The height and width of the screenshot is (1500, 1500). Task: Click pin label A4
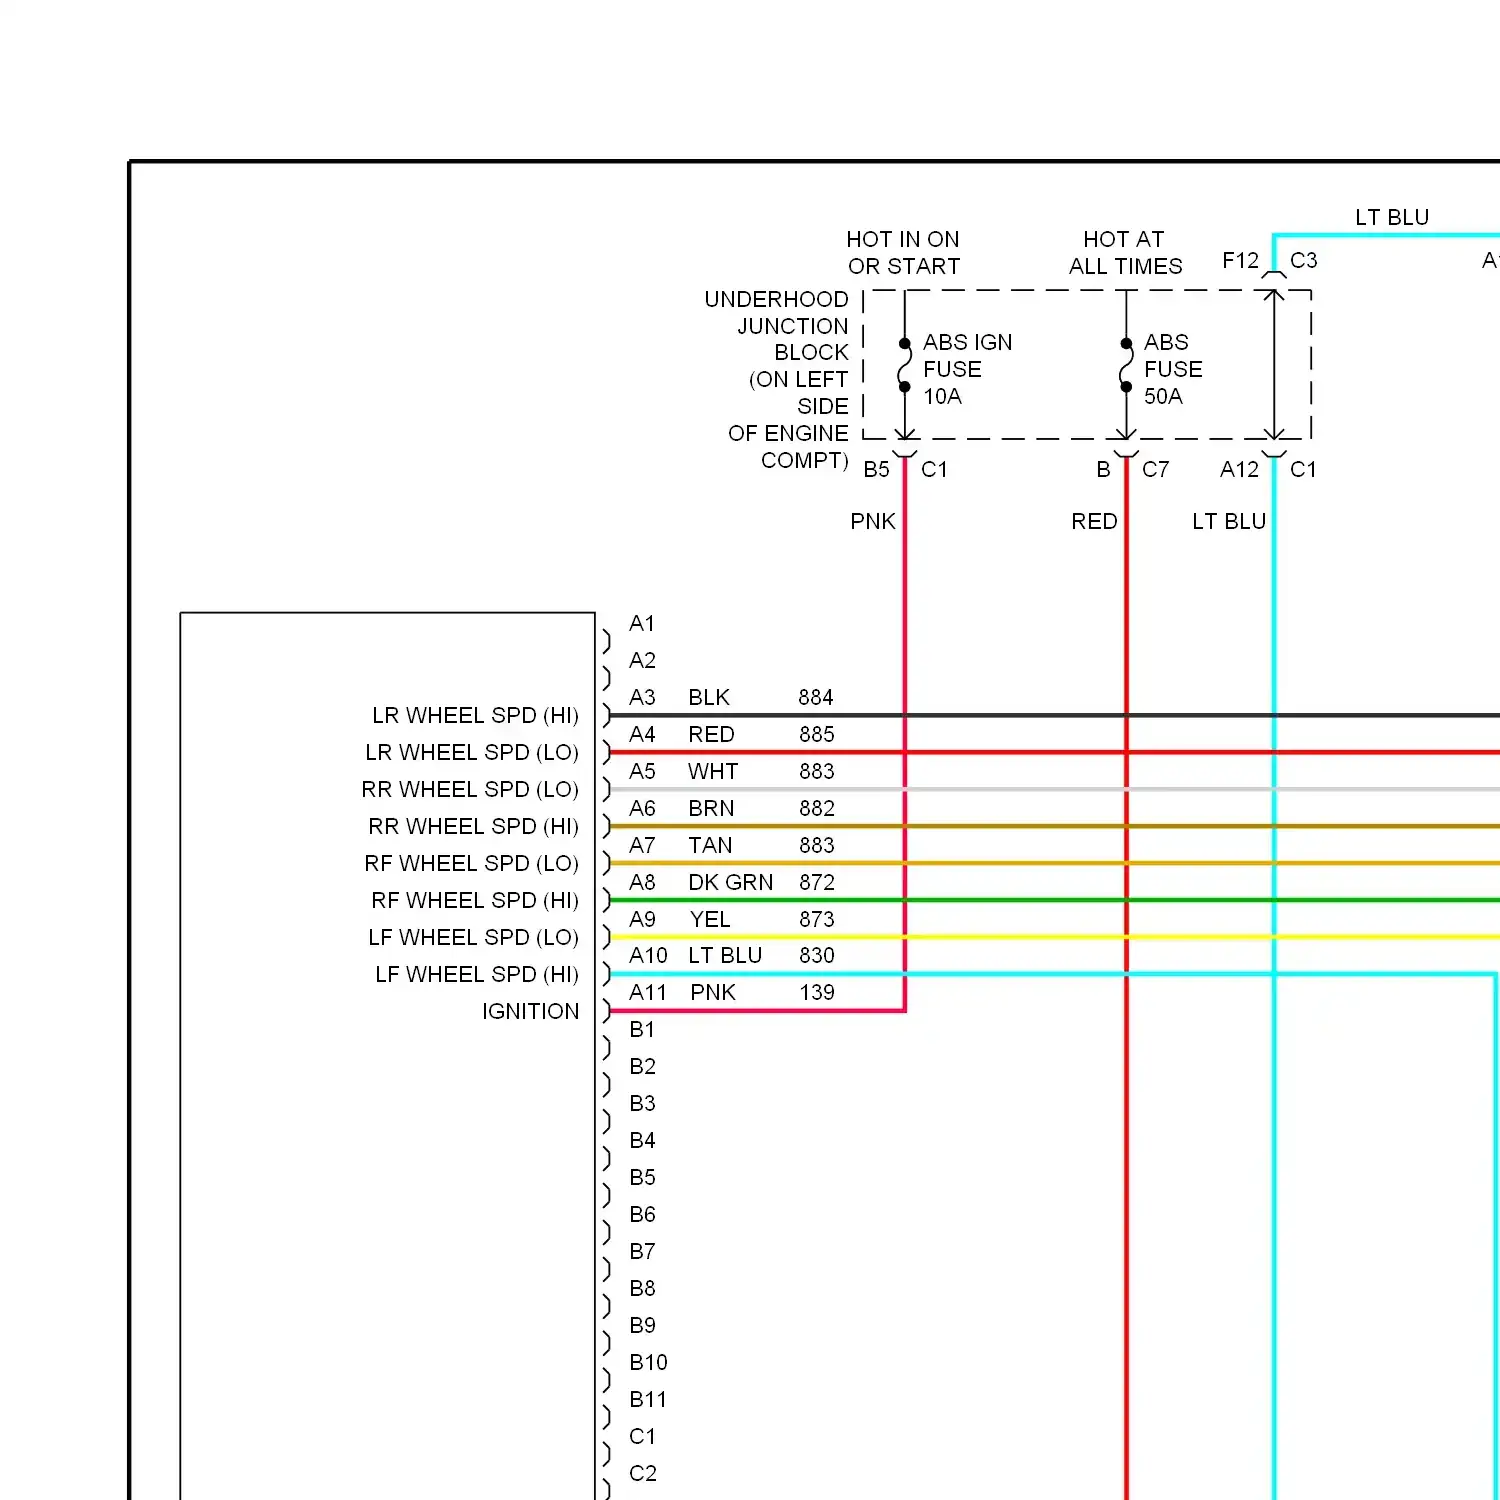coord(642,735)
